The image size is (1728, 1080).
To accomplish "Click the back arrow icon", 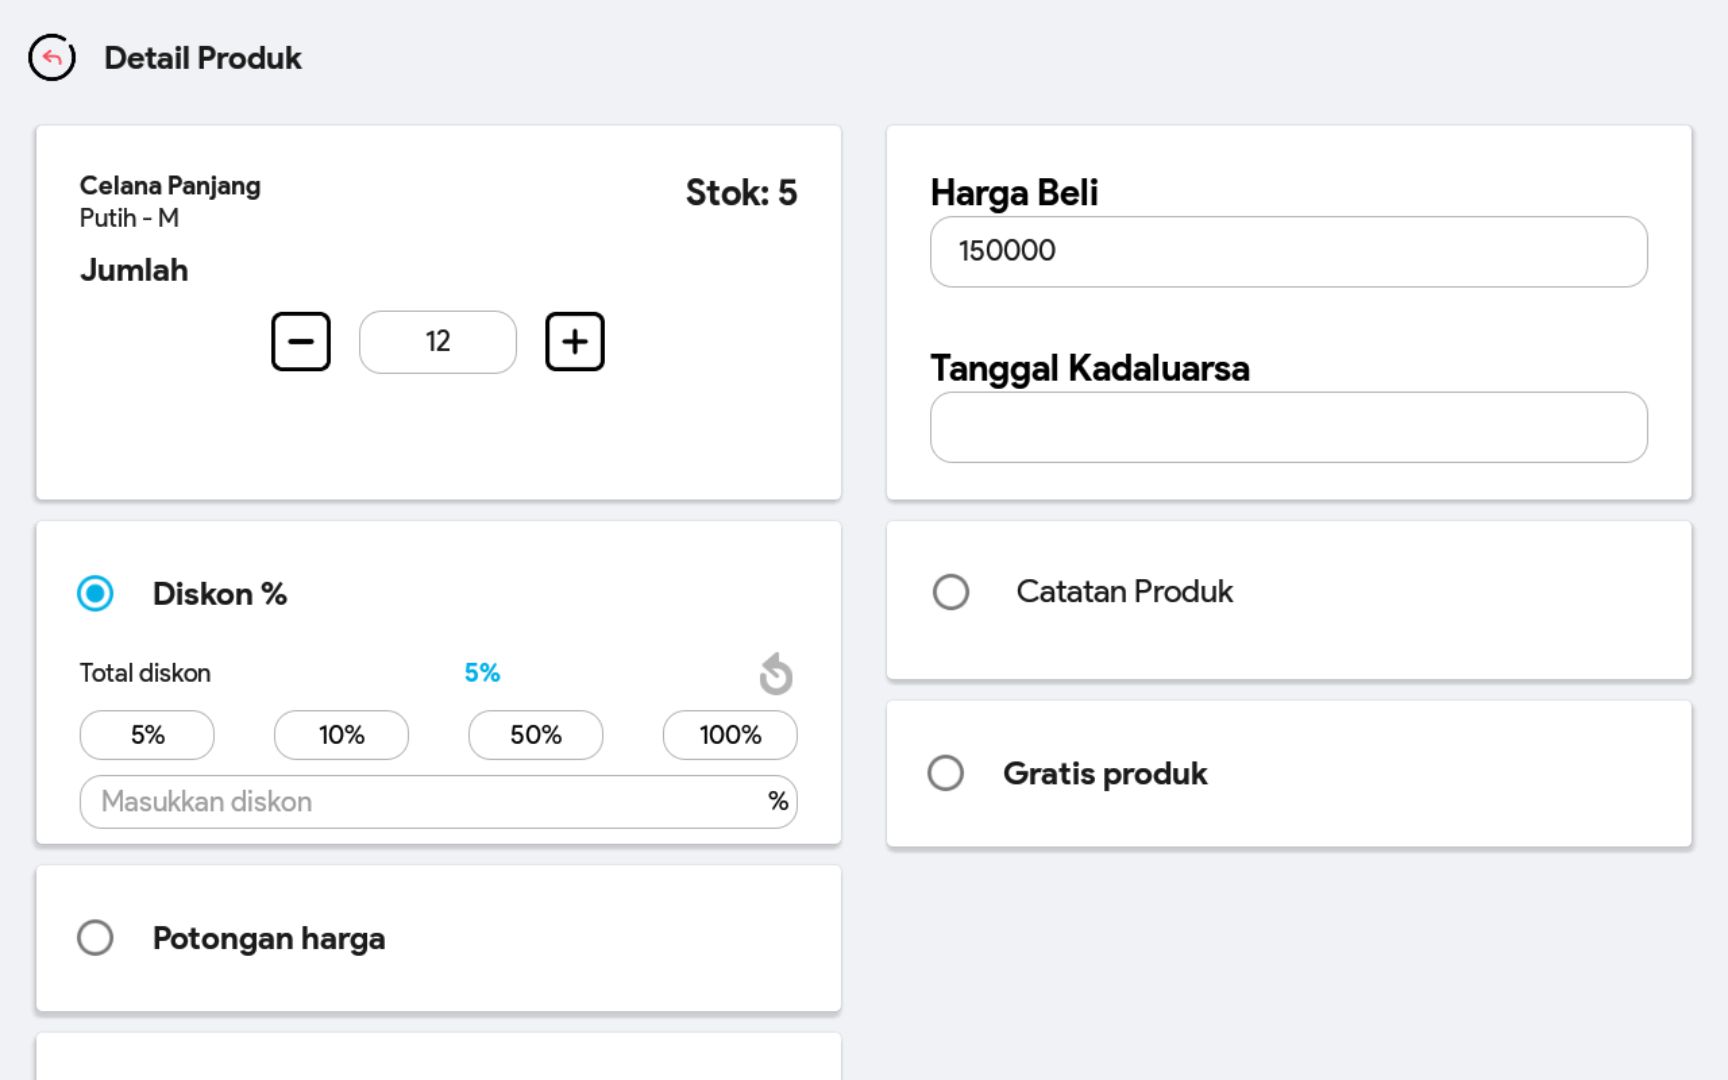I will (52, 58).
